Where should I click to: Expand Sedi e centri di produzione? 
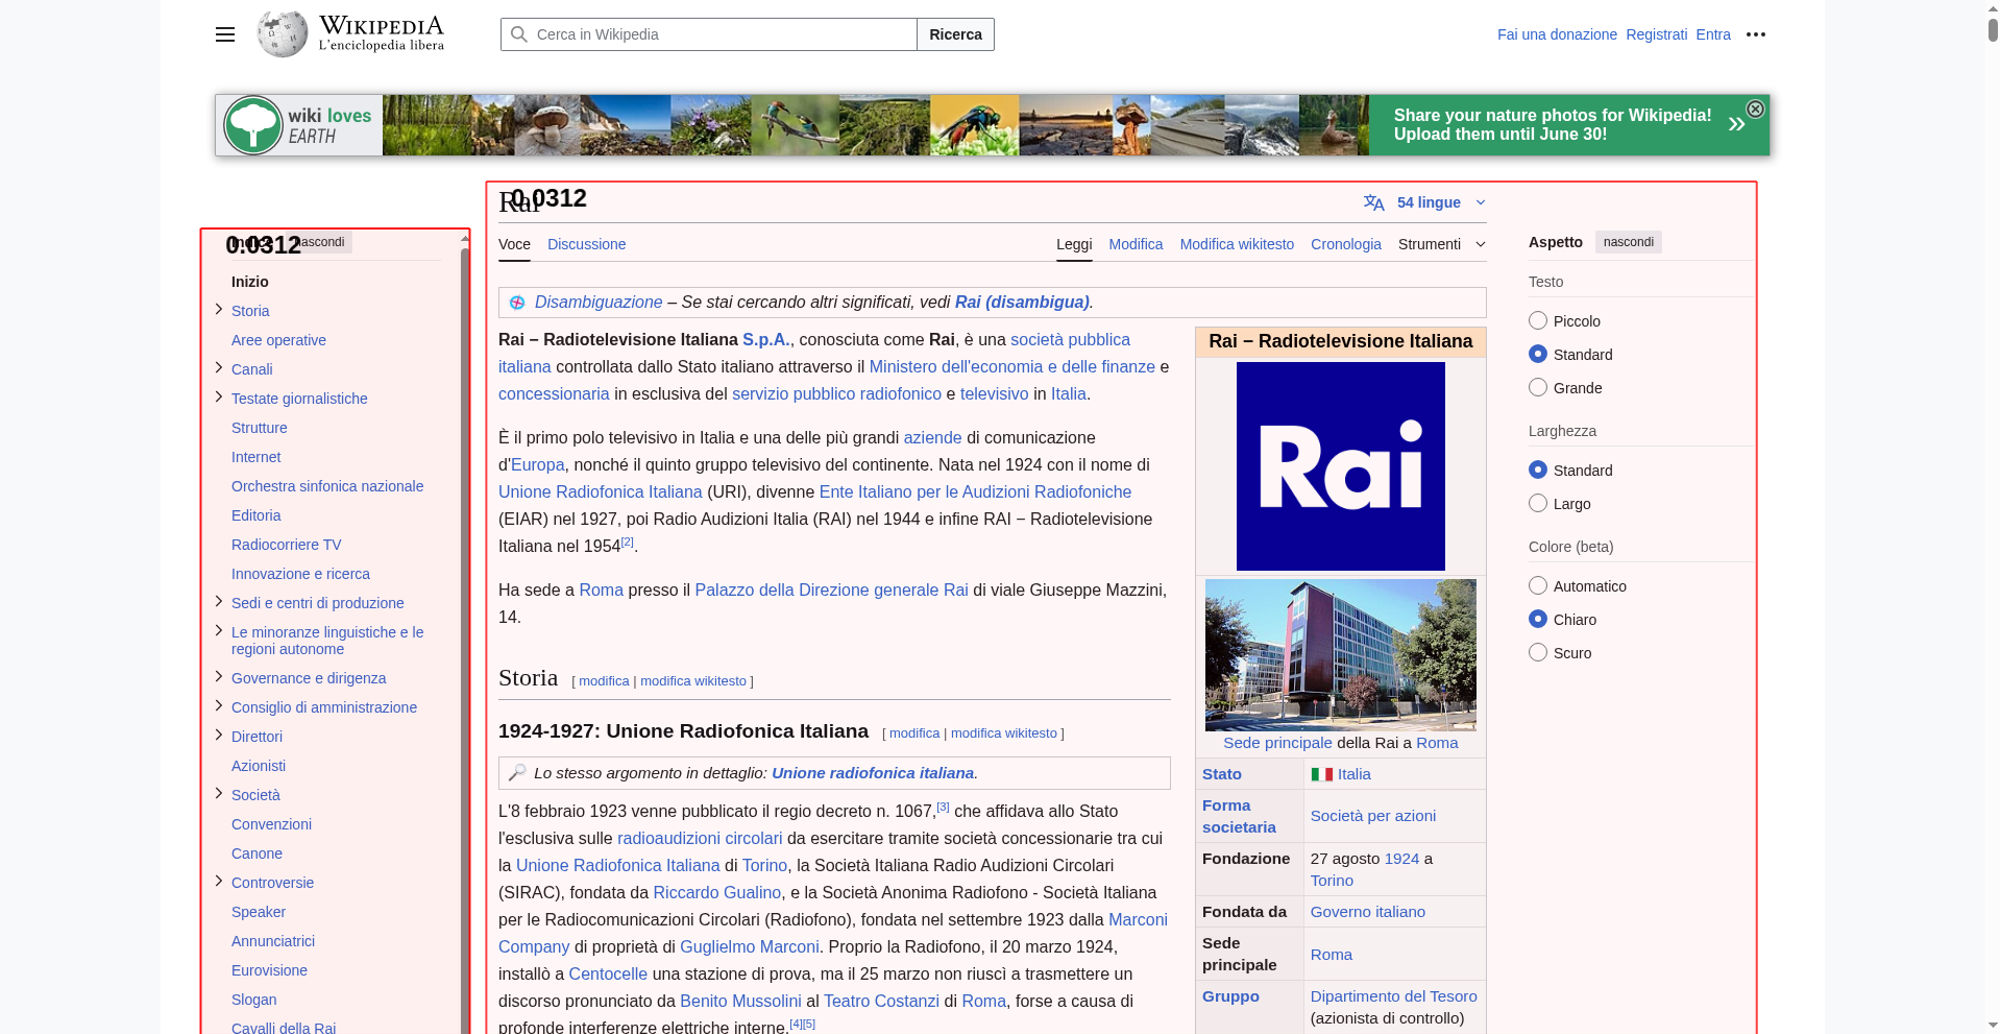218,602
